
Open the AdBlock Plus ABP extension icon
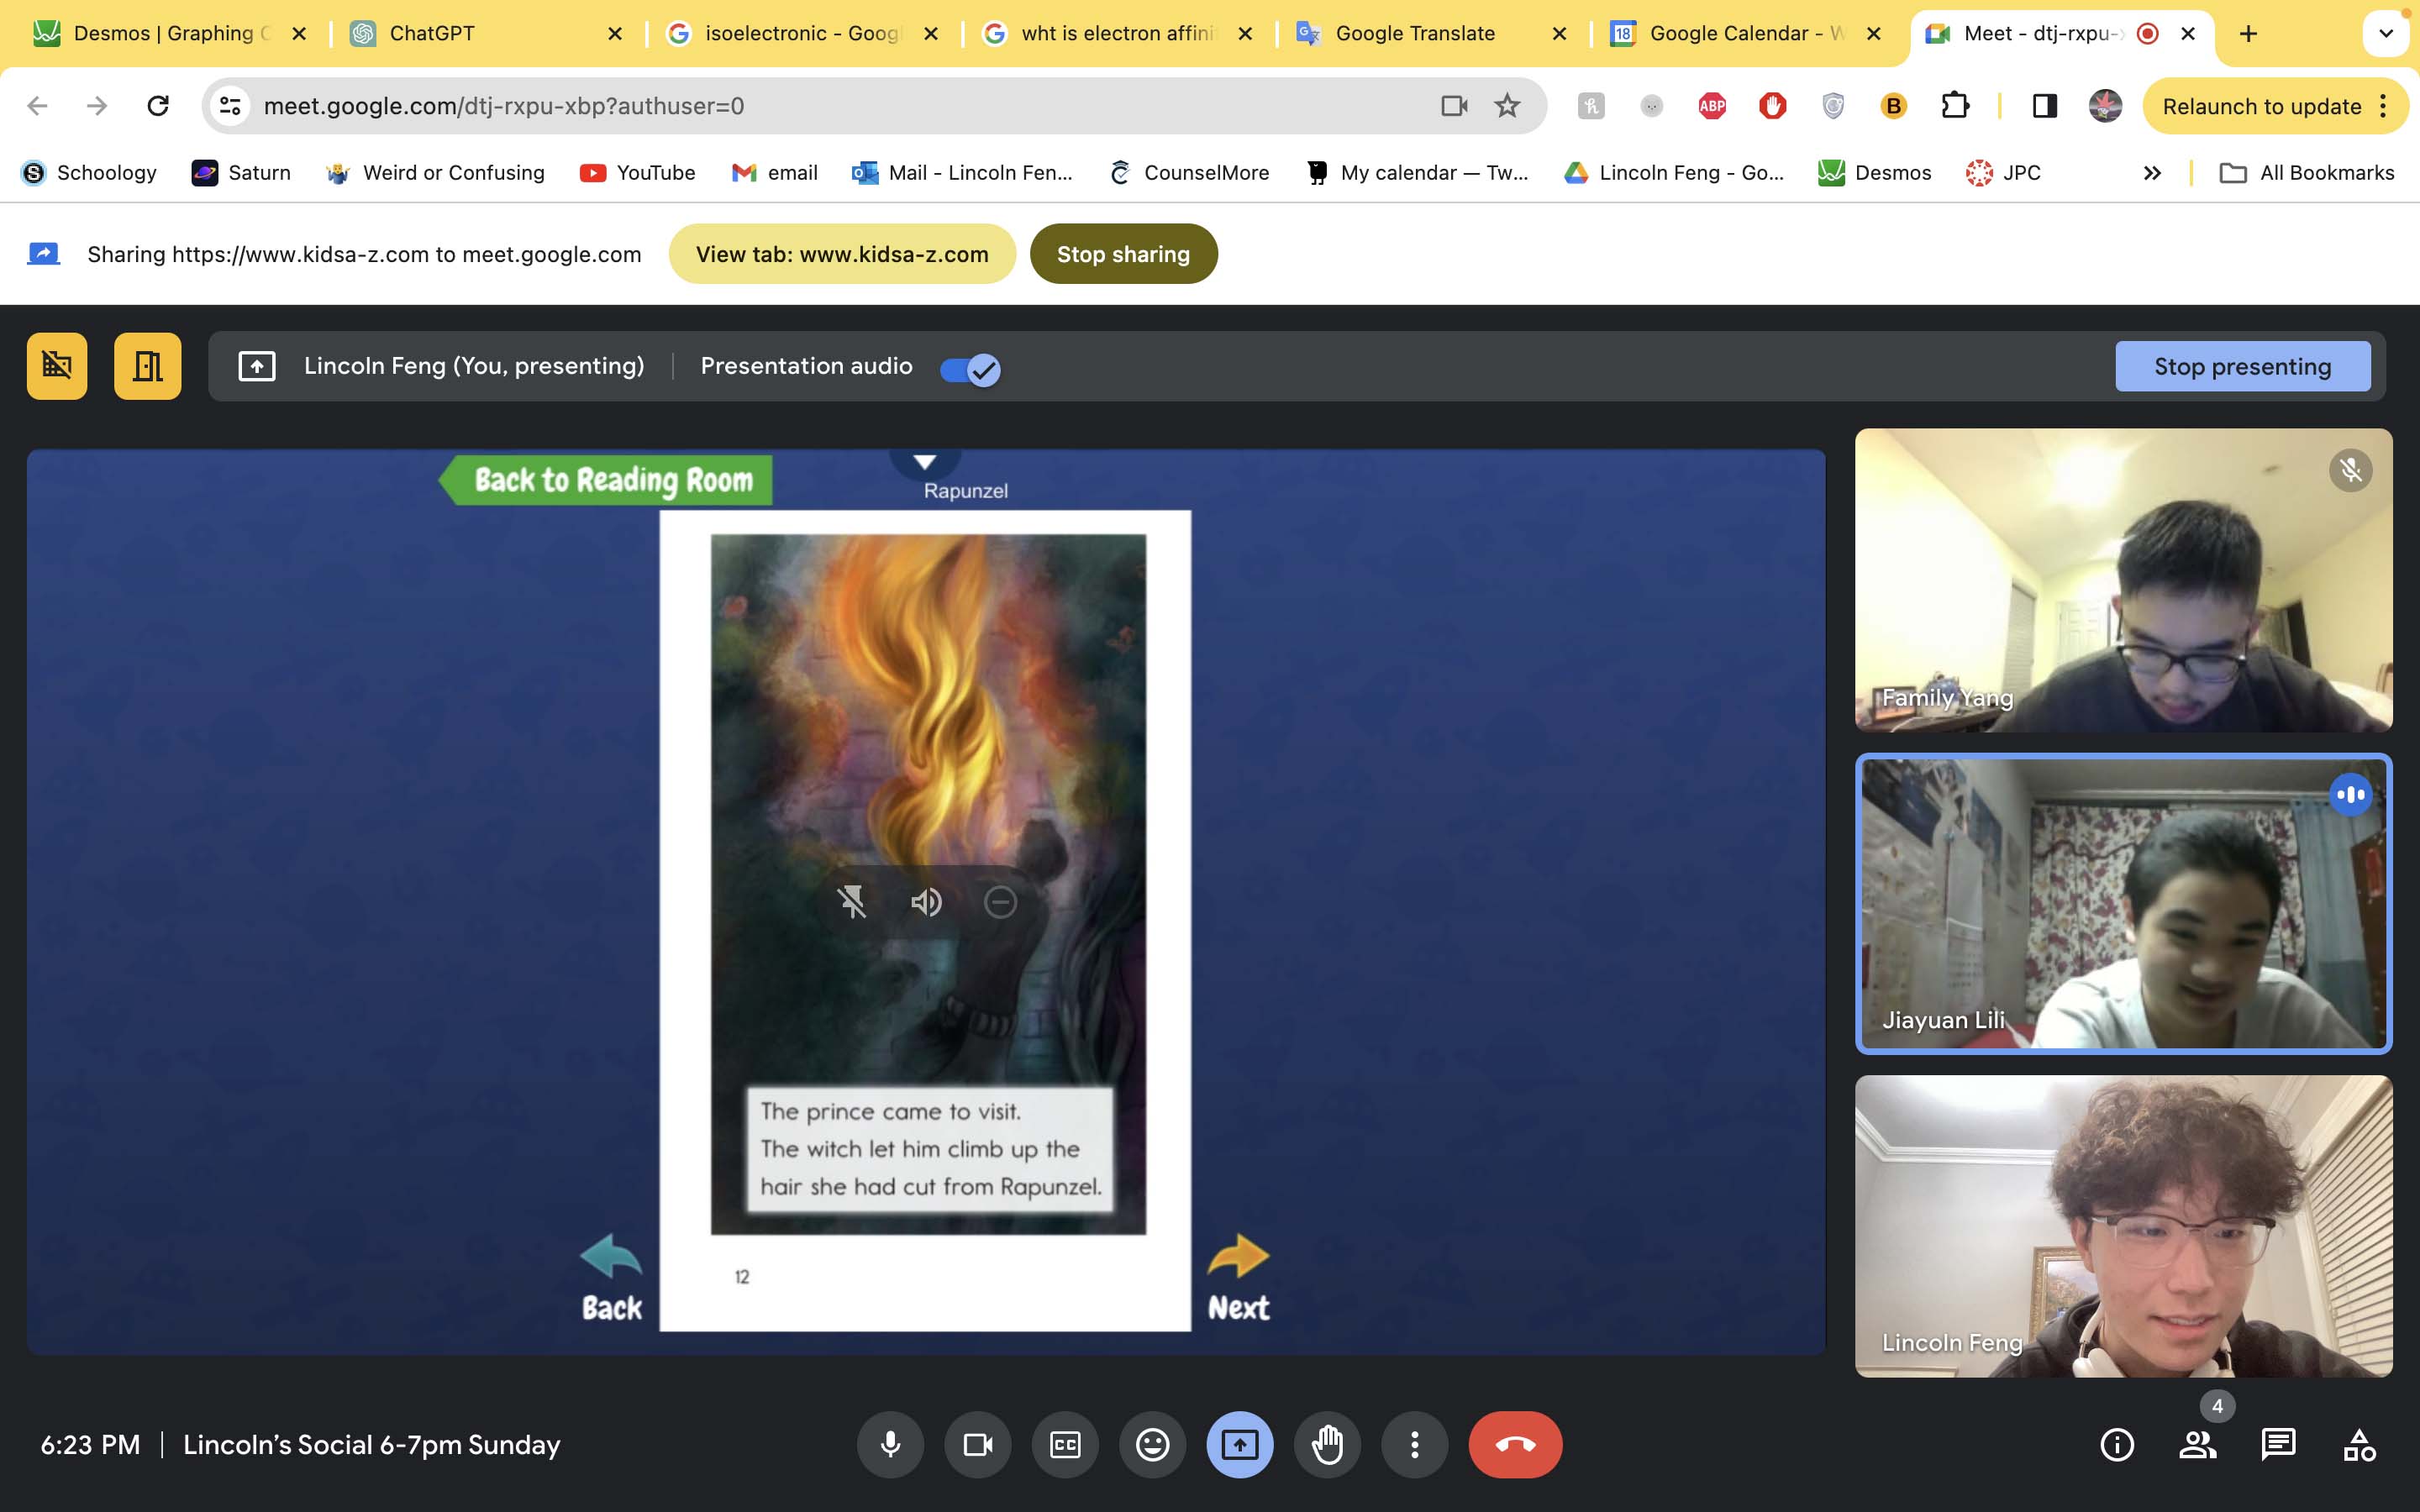[1712, 105]
